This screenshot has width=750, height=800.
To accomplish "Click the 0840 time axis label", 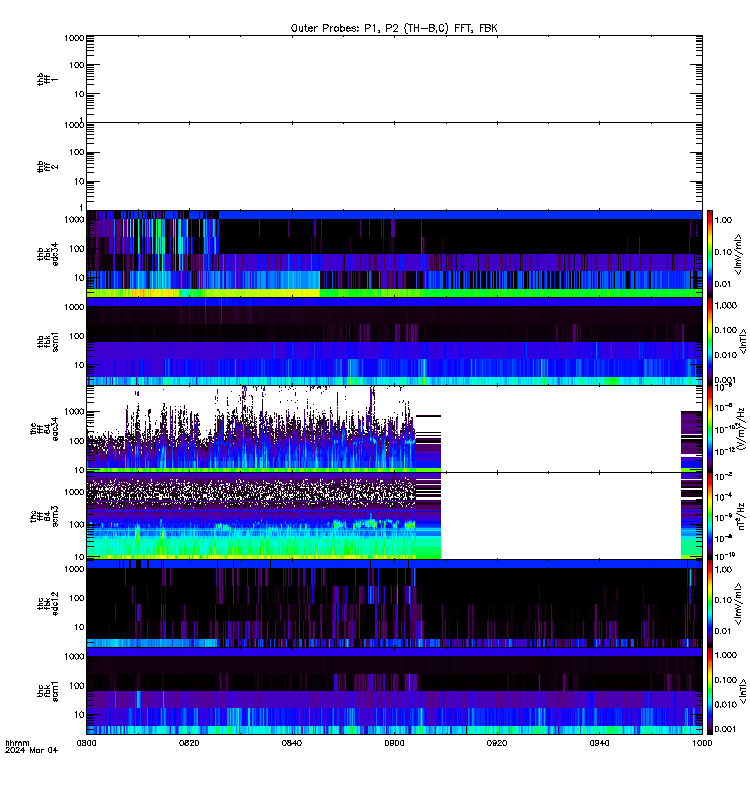I will click(292, 743).
